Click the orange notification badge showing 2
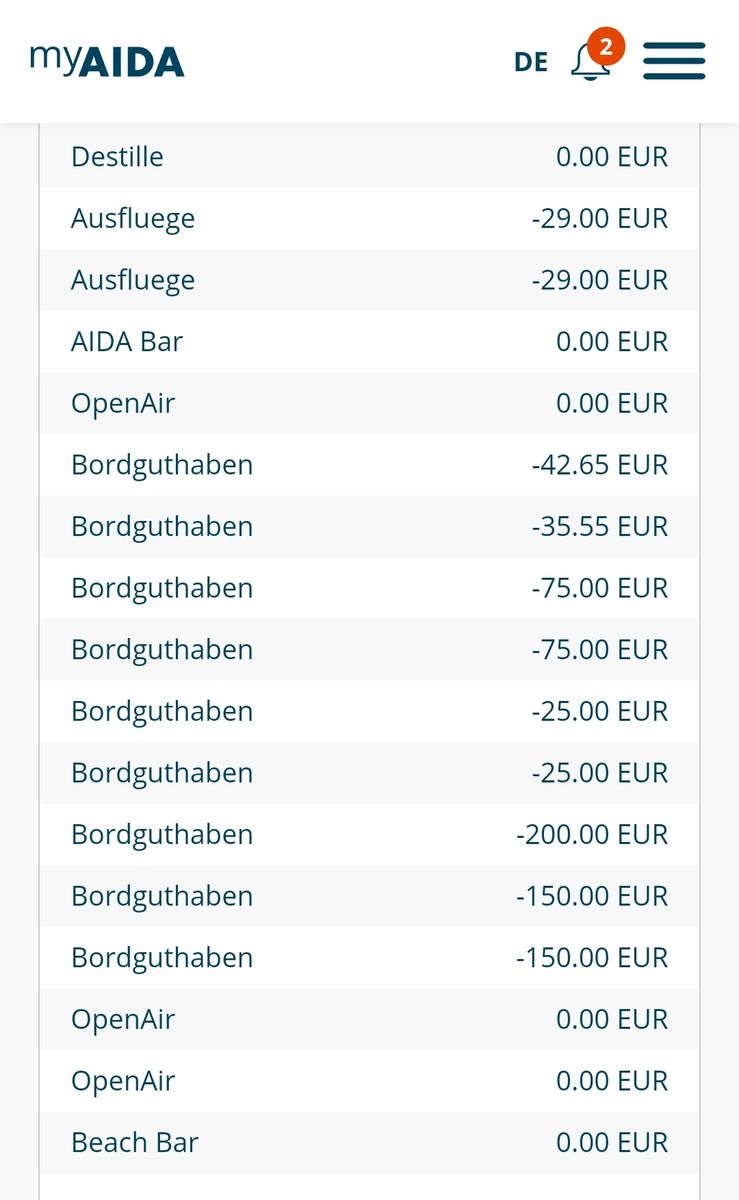This screenshot has height=1200, width=739. [606, 46]
